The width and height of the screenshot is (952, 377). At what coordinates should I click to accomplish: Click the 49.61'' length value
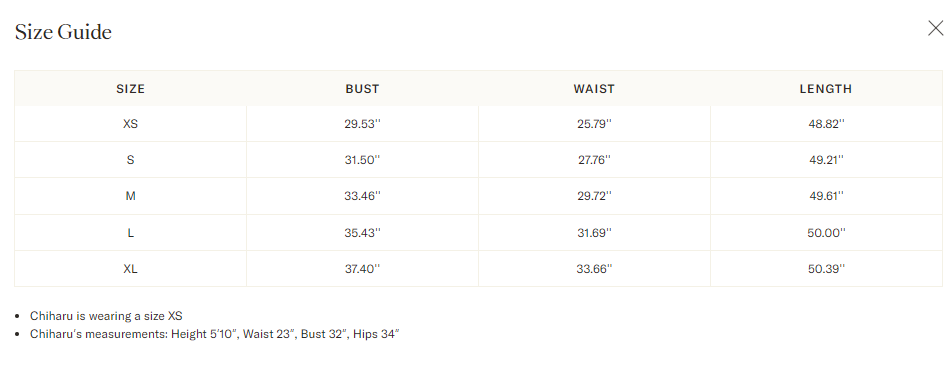point(826,196)
